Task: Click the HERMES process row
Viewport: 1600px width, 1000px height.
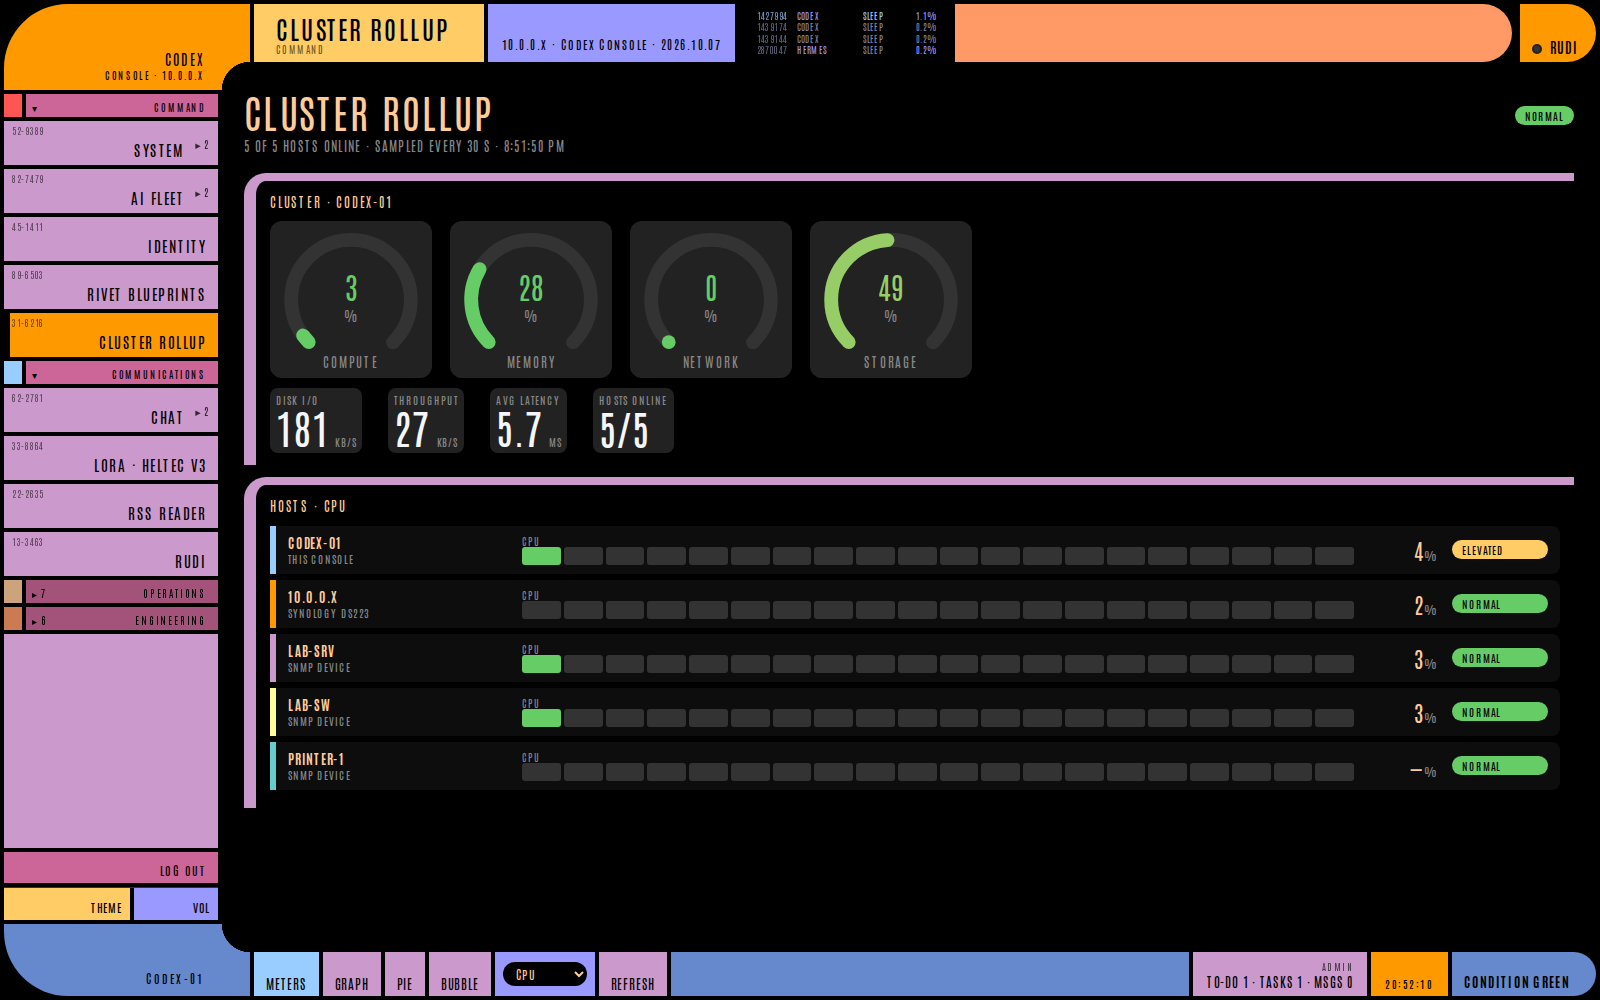Action: pos(847,50)
